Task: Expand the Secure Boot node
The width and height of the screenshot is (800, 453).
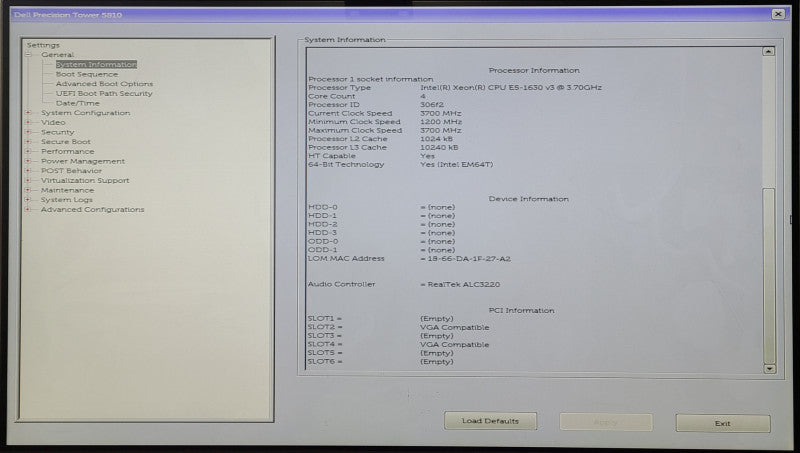Action: 29,142
